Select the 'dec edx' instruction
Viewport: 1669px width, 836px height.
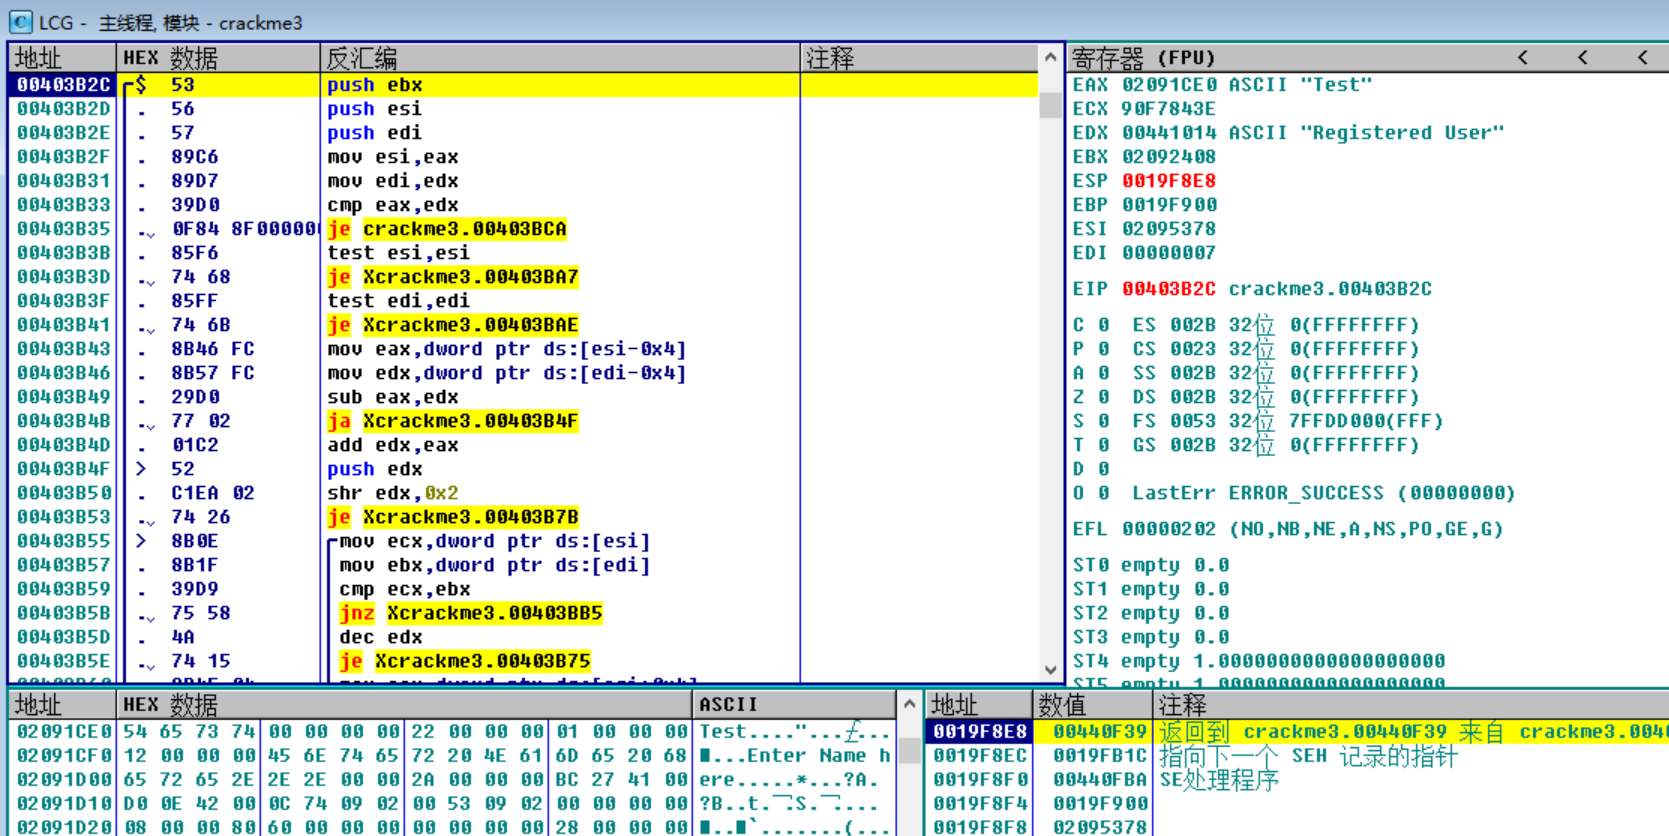380,637
